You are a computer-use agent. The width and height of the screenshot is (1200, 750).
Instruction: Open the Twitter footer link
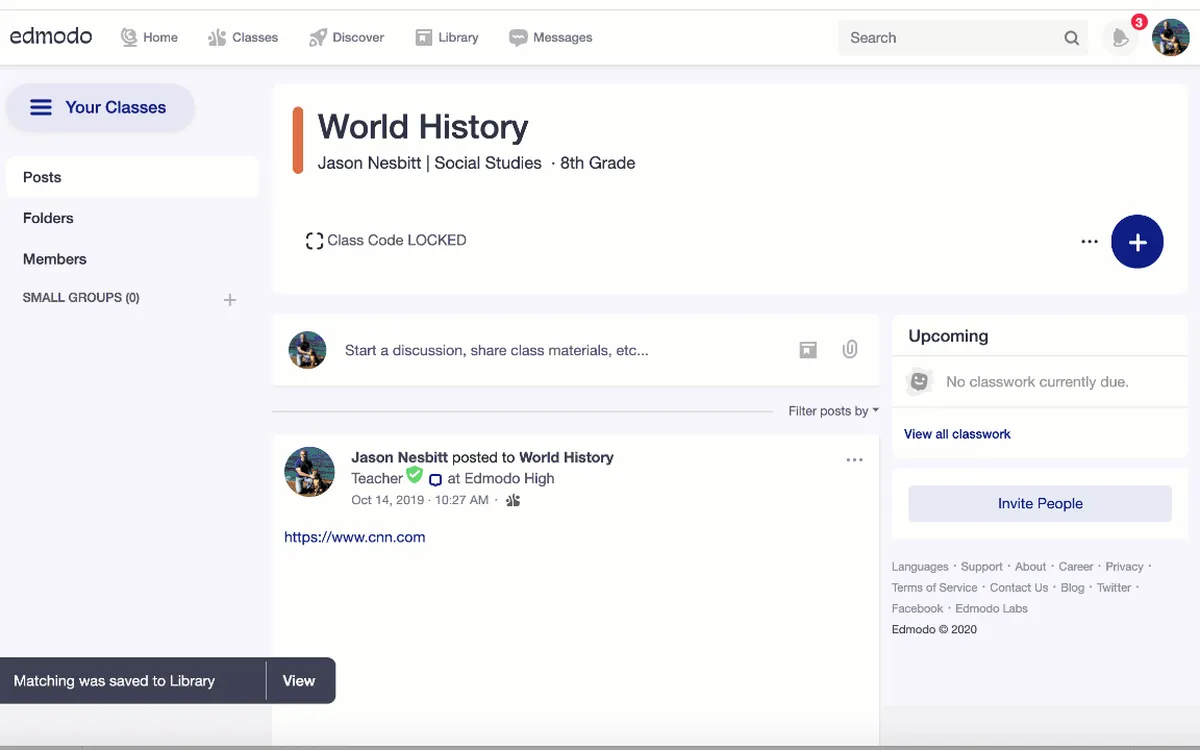pyautogui.click(x=1114, y=588)
